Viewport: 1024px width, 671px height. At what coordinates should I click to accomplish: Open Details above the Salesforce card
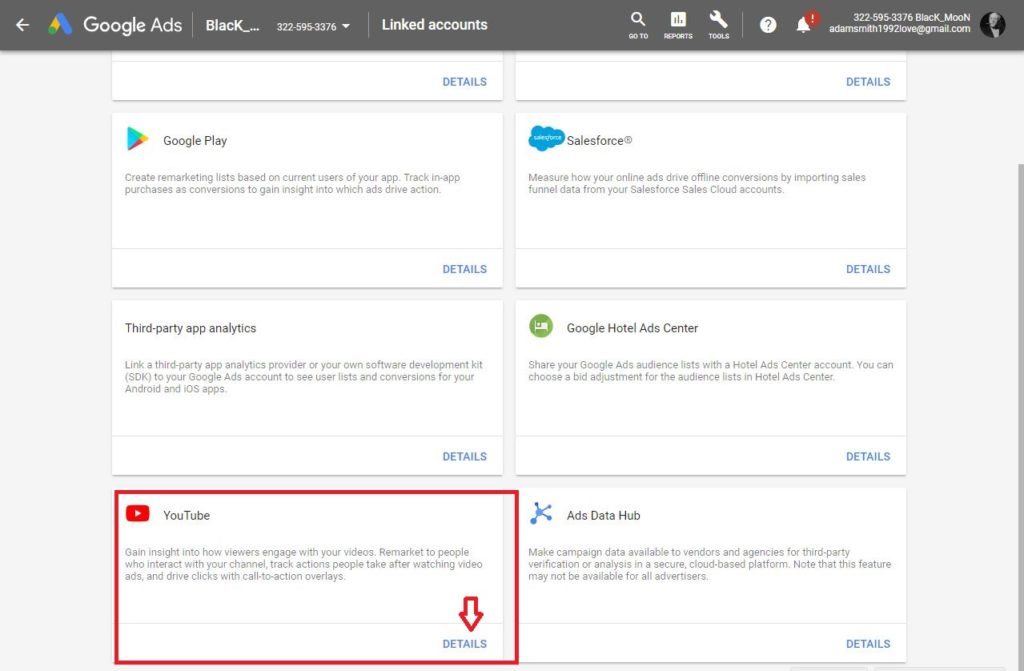tap(868, 82)
